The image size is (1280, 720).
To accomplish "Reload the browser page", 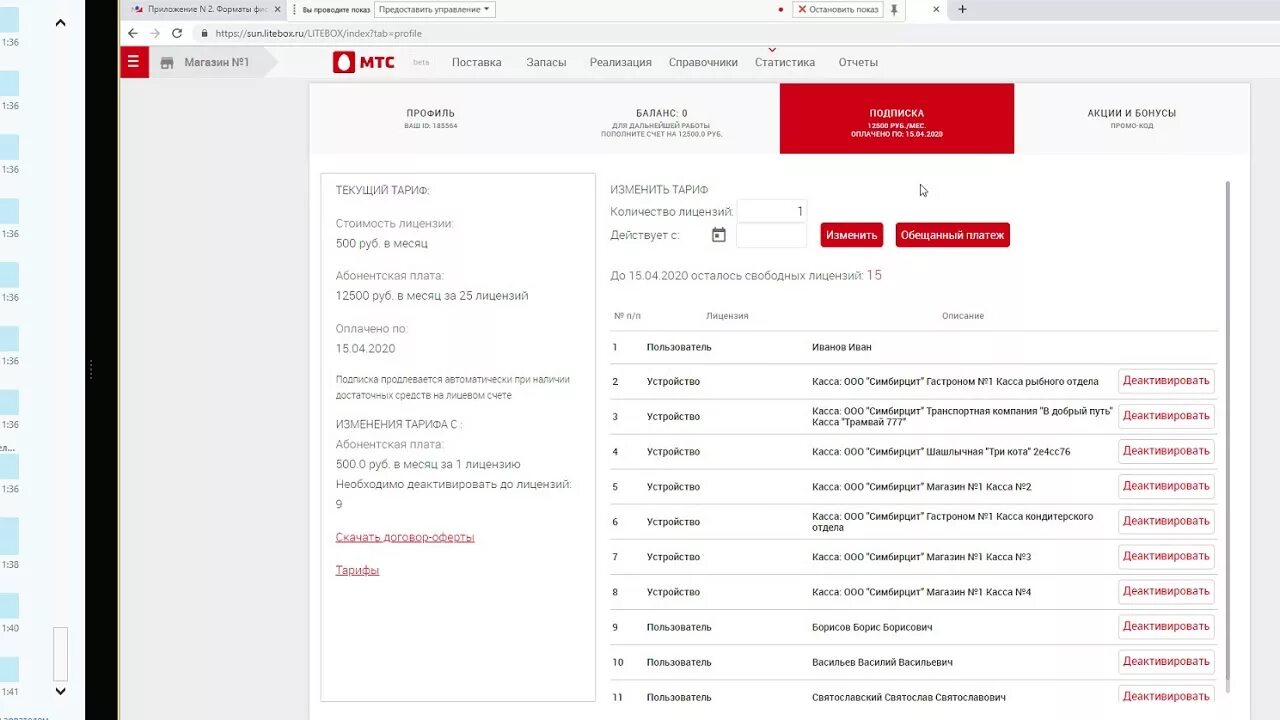I will 177,33.
